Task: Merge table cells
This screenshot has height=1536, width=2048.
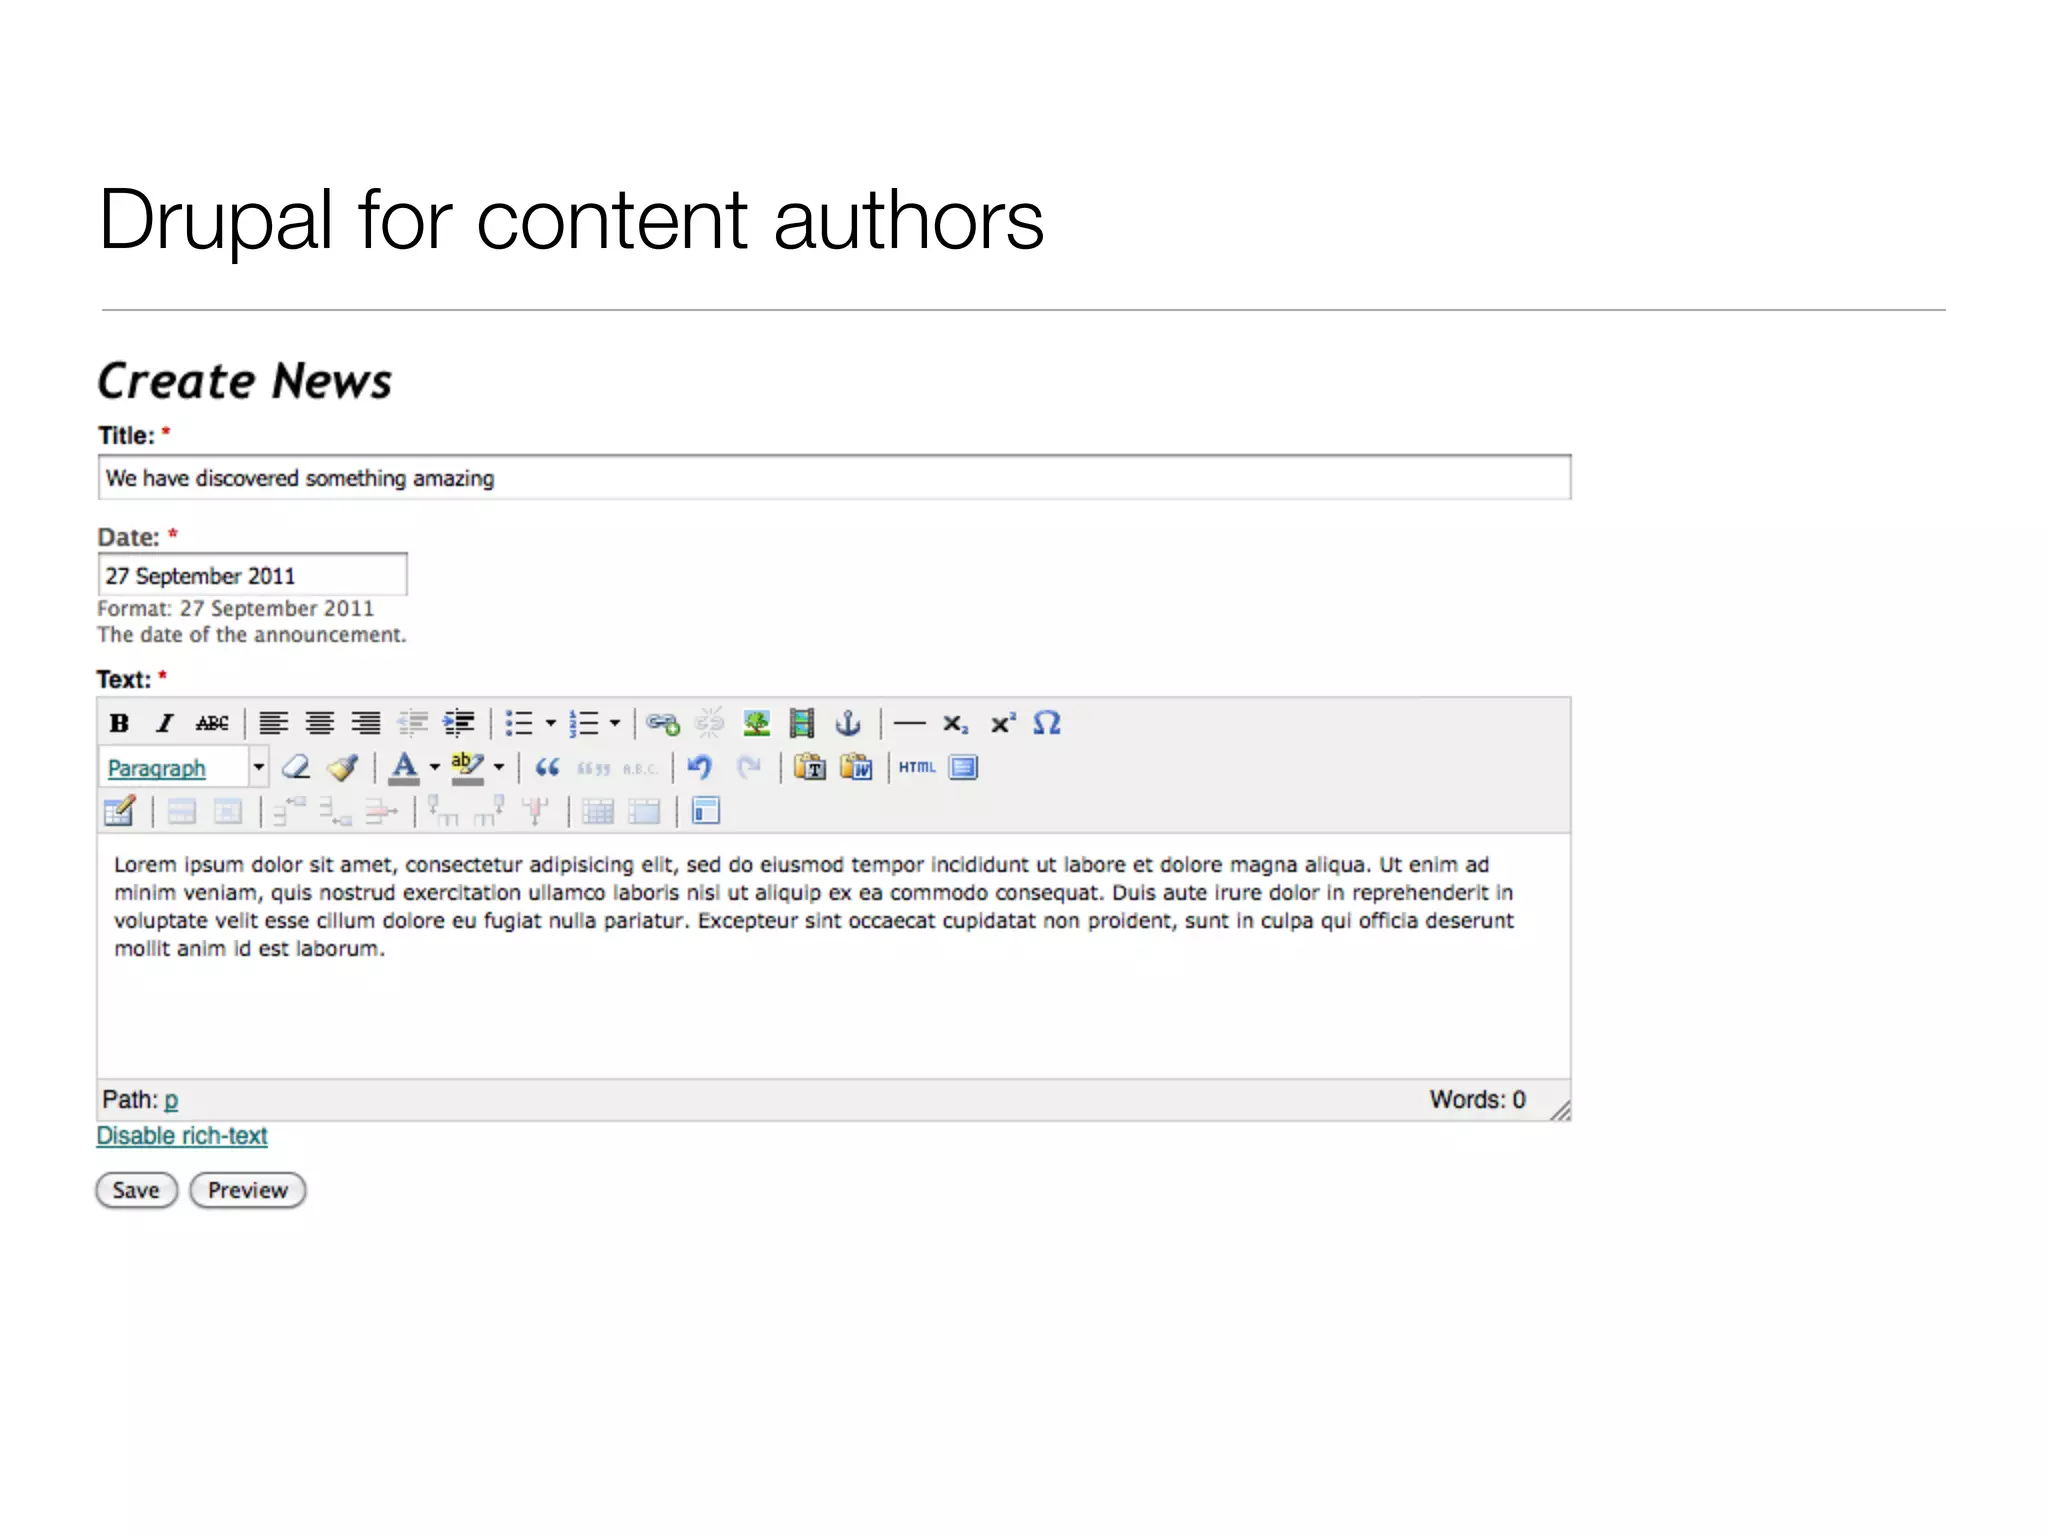Action: coord(644,811)
